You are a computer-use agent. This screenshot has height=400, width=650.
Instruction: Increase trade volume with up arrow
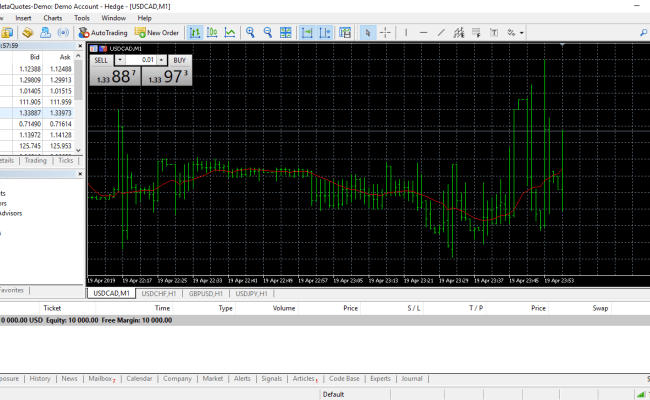(161, 60)
